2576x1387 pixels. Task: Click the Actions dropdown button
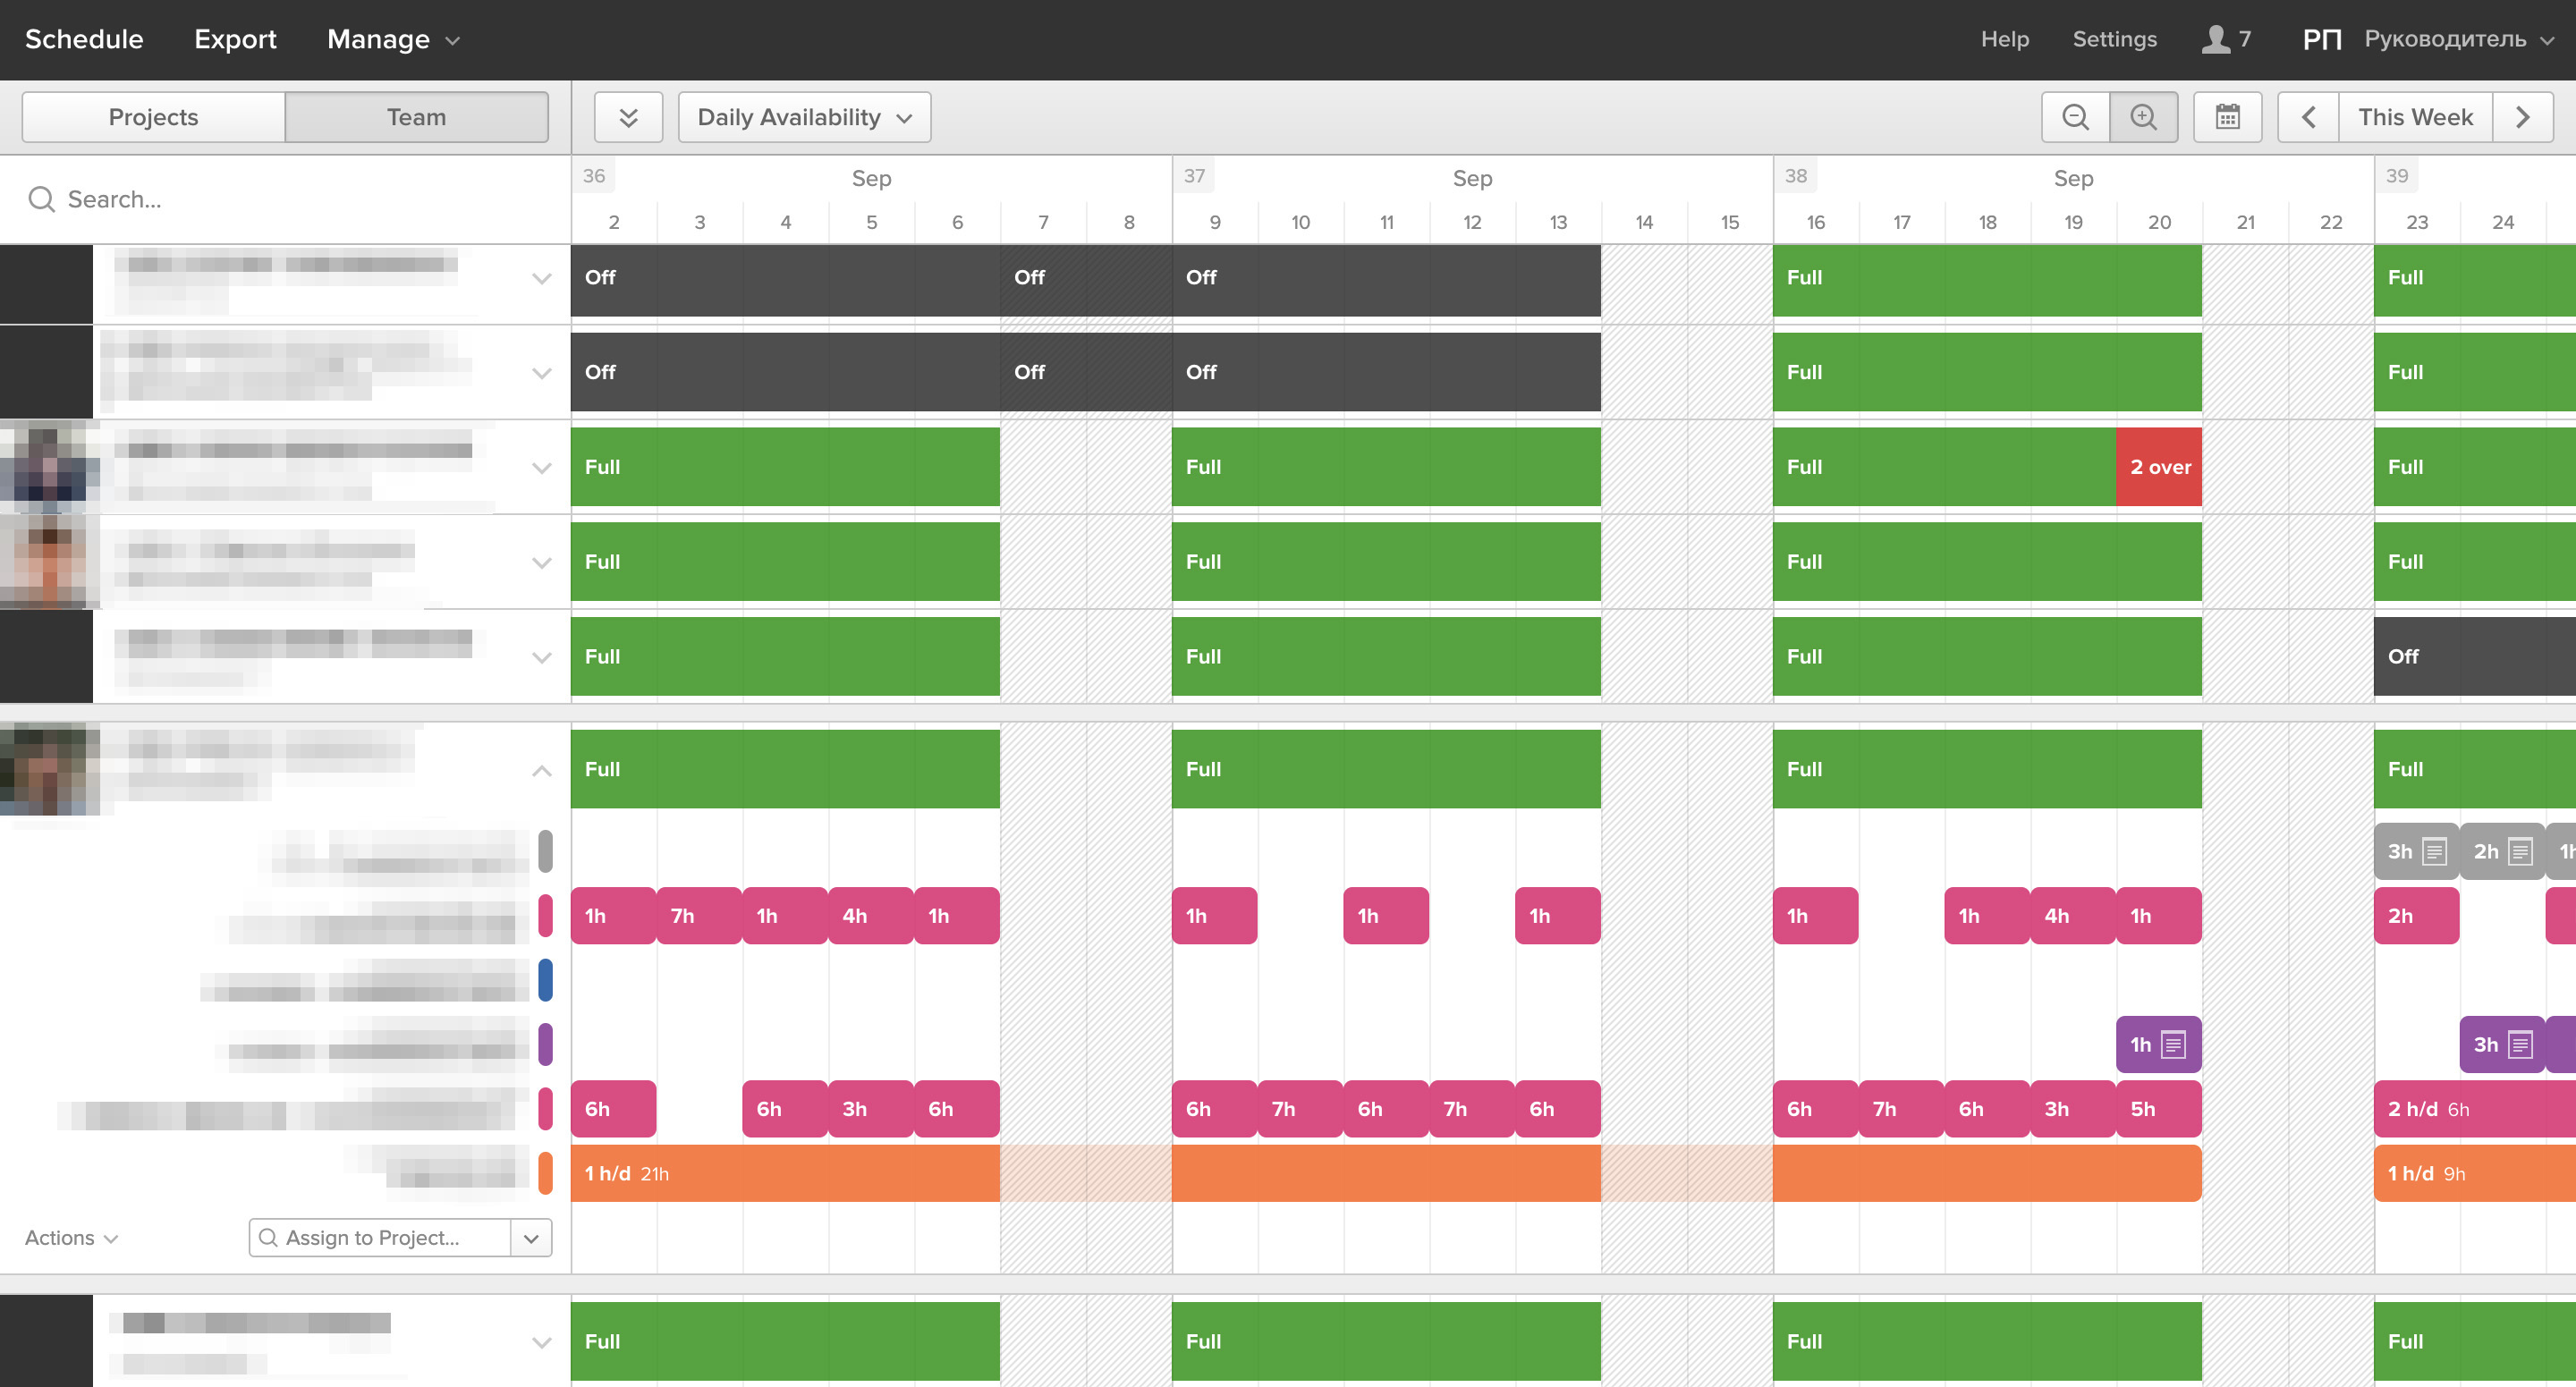coord(73,1239)
